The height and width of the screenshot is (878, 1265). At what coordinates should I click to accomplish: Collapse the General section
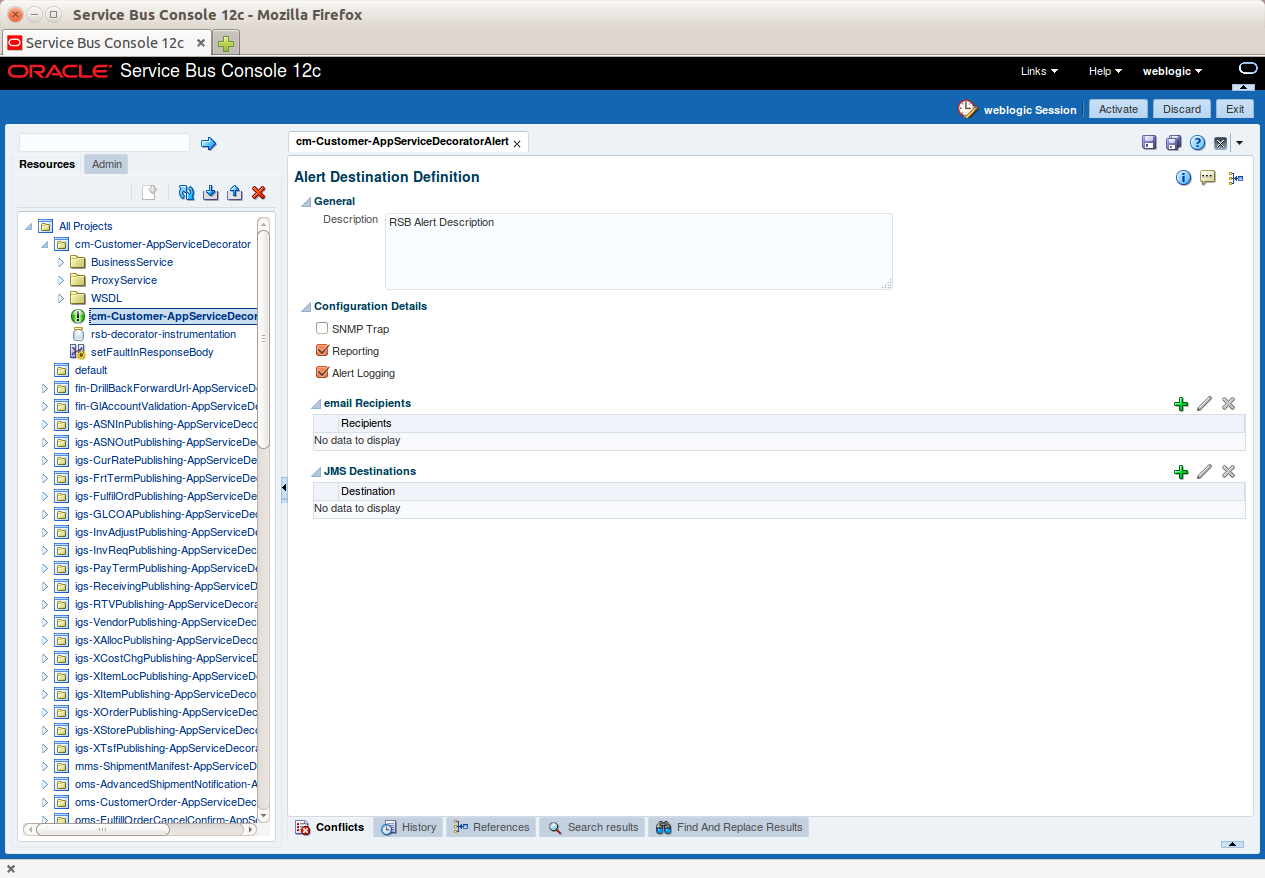306,202
